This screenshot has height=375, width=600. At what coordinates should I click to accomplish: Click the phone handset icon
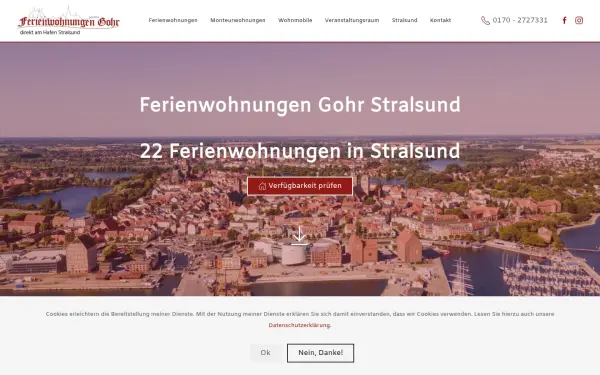(485, 21)
